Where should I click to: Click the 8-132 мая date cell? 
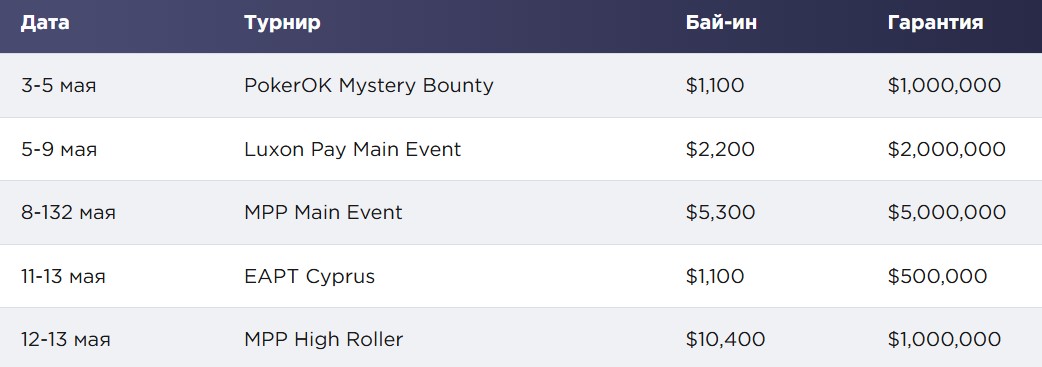[x=68, y=213]
